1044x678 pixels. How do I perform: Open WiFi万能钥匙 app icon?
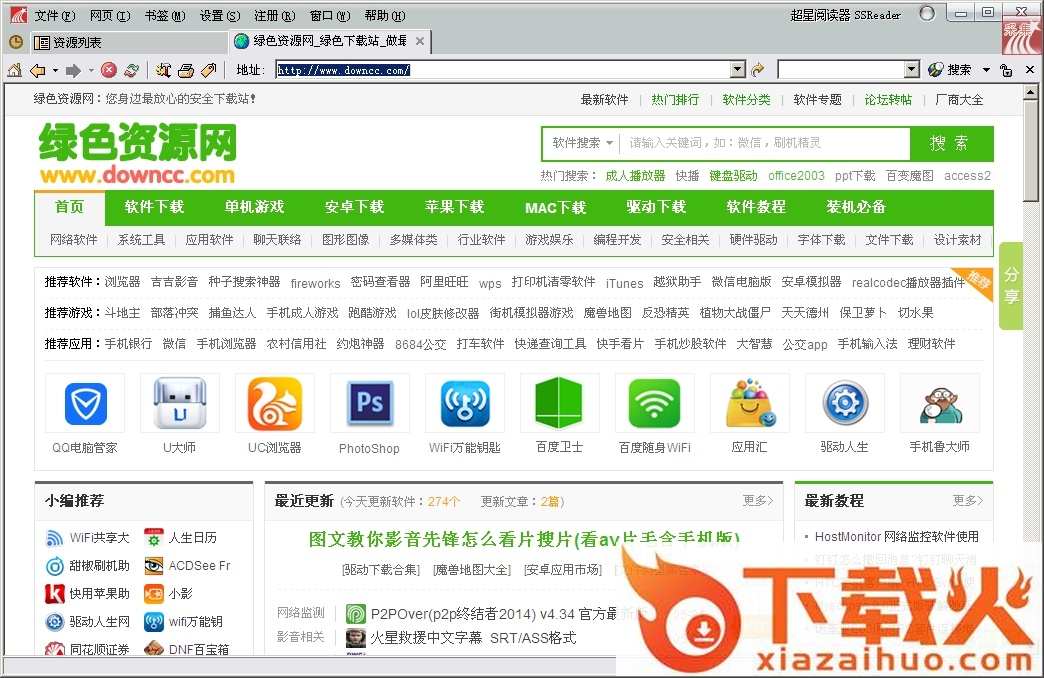coord(465,403)
